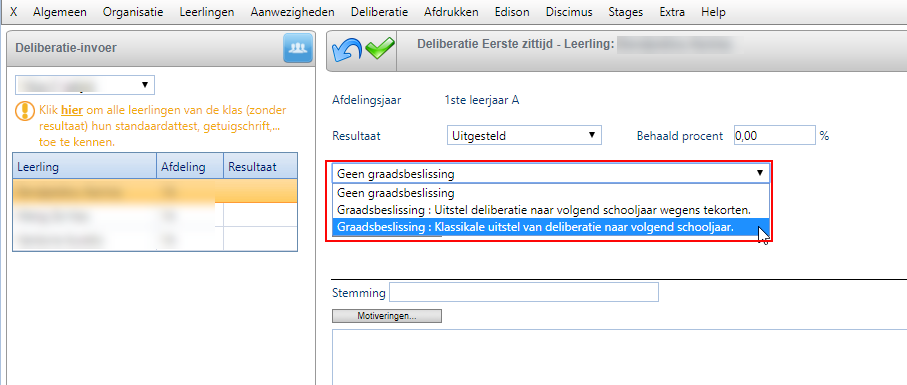Select 'Geen graadsbeslissing' option in list
Screen dimensions: 907x385
tap(551, 192)
